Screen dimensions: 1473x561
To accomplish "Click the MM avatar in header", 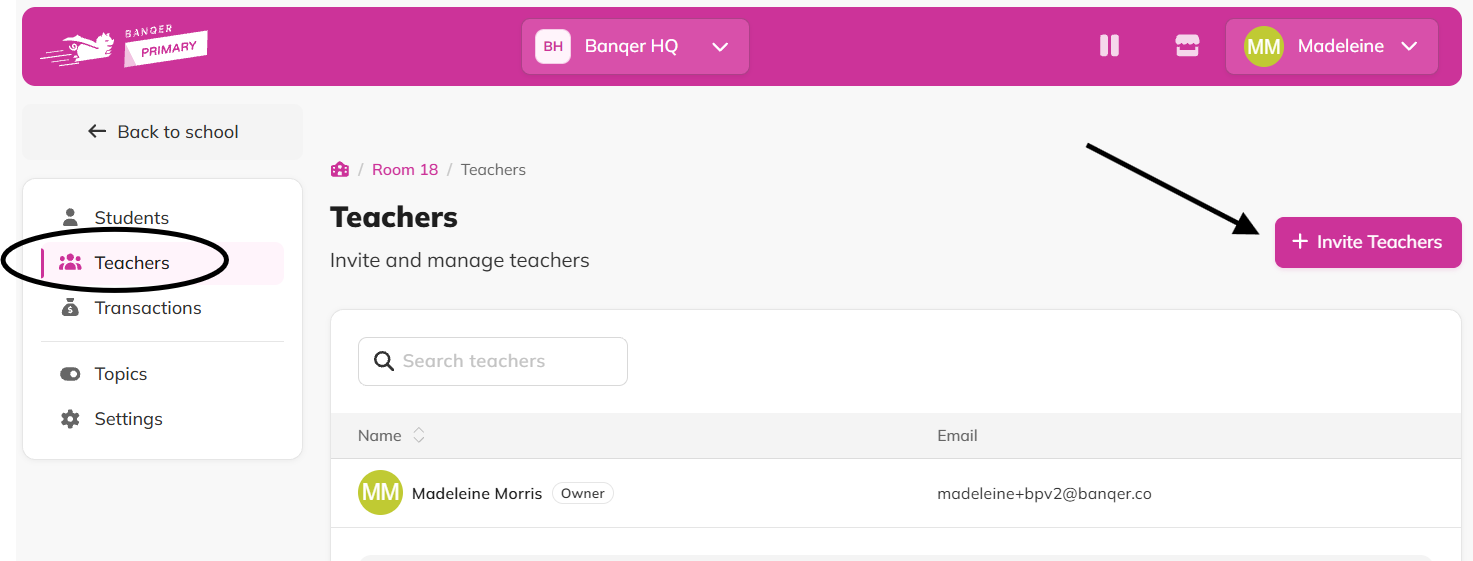I will click(1264, 46).
